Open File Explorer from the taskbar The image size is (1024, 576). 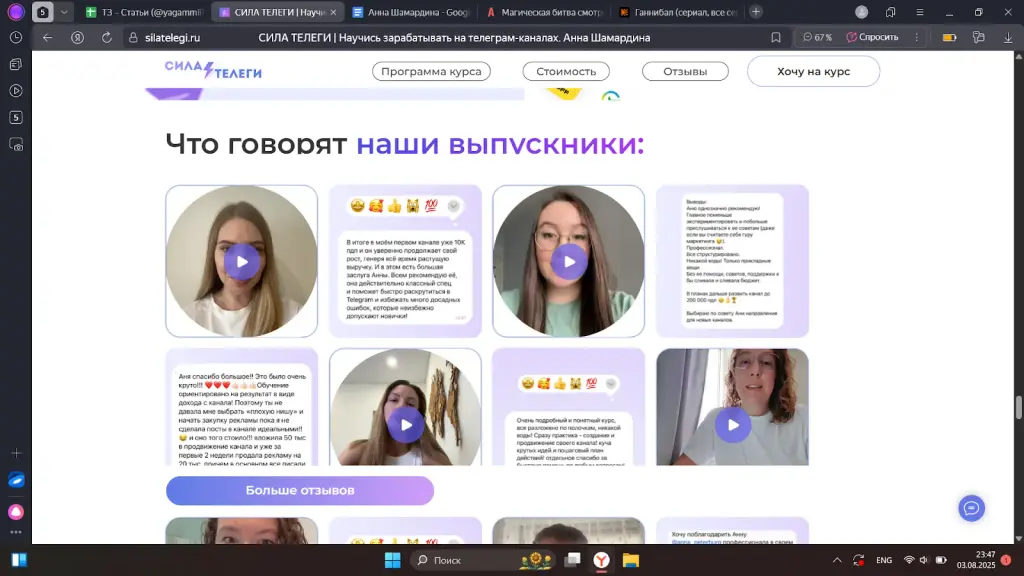630,560
